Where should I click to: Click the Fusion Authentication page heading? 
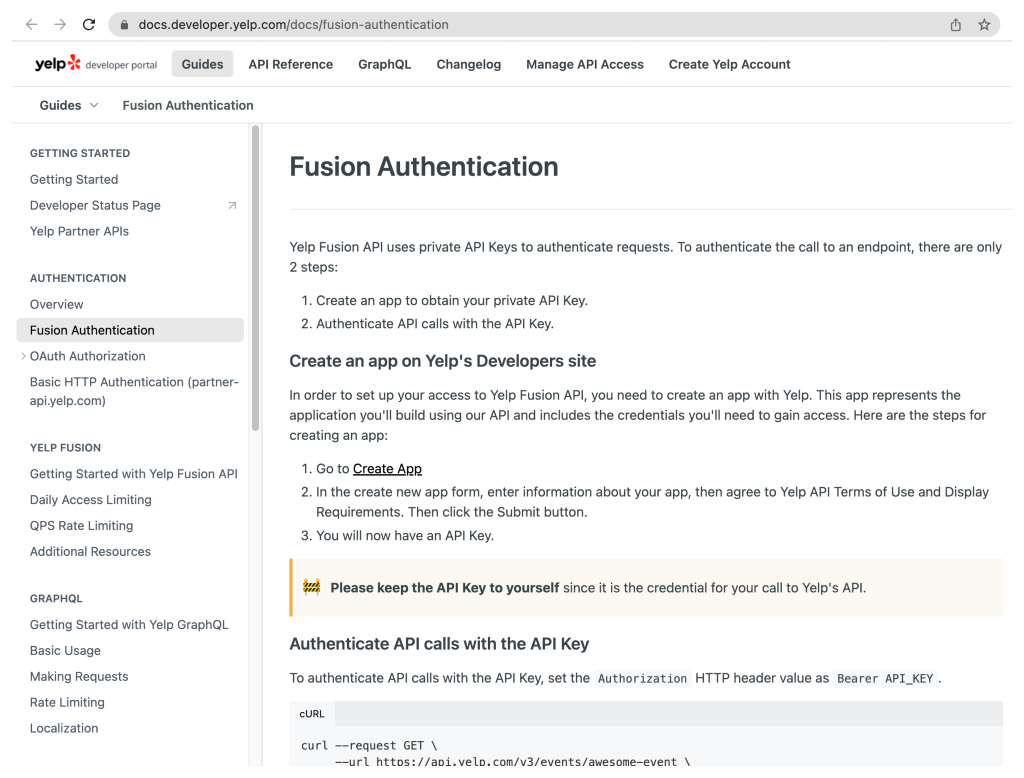point(424,167)
